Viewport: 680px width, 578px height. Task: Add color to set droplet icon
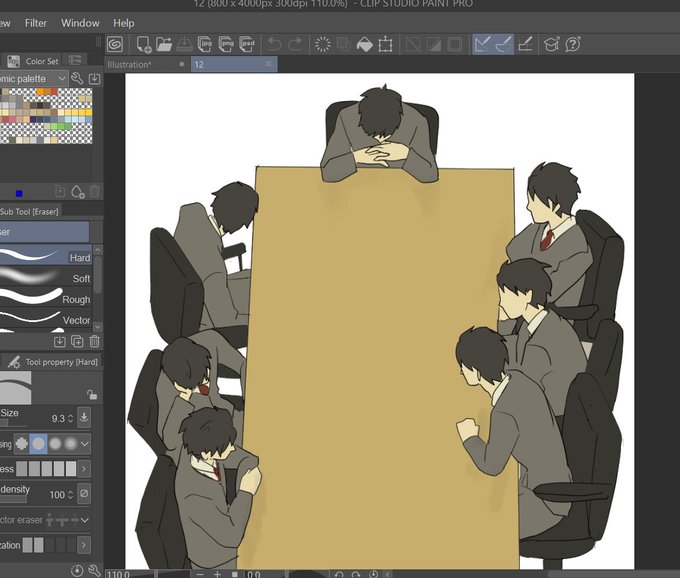78,191
